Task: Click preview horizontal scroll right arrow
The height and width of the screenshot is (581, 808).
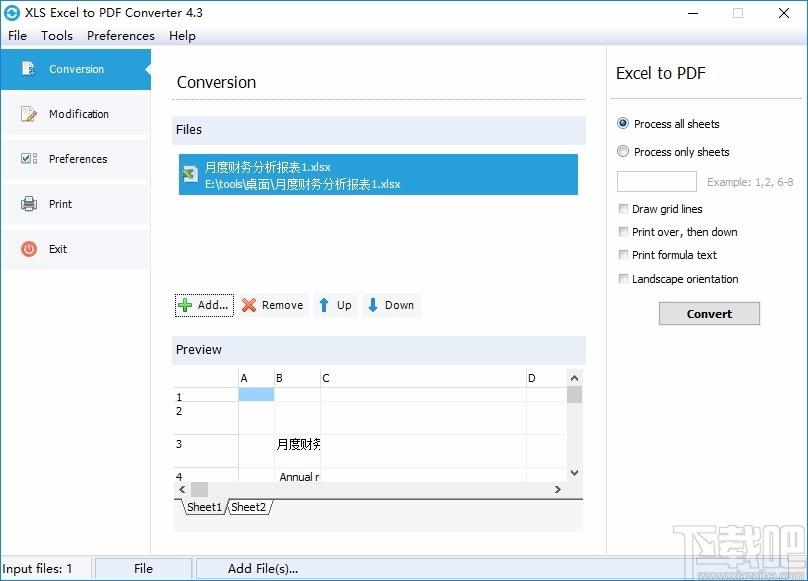Action: click(558, 489)
